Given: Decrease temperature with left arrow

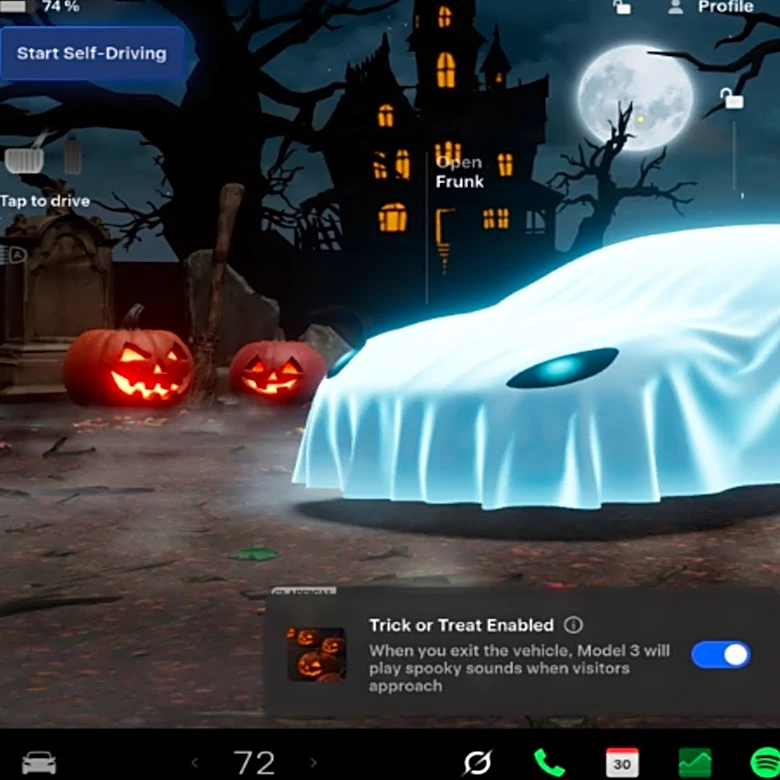Looking at the screenshot, I should (x=195, y=762).
